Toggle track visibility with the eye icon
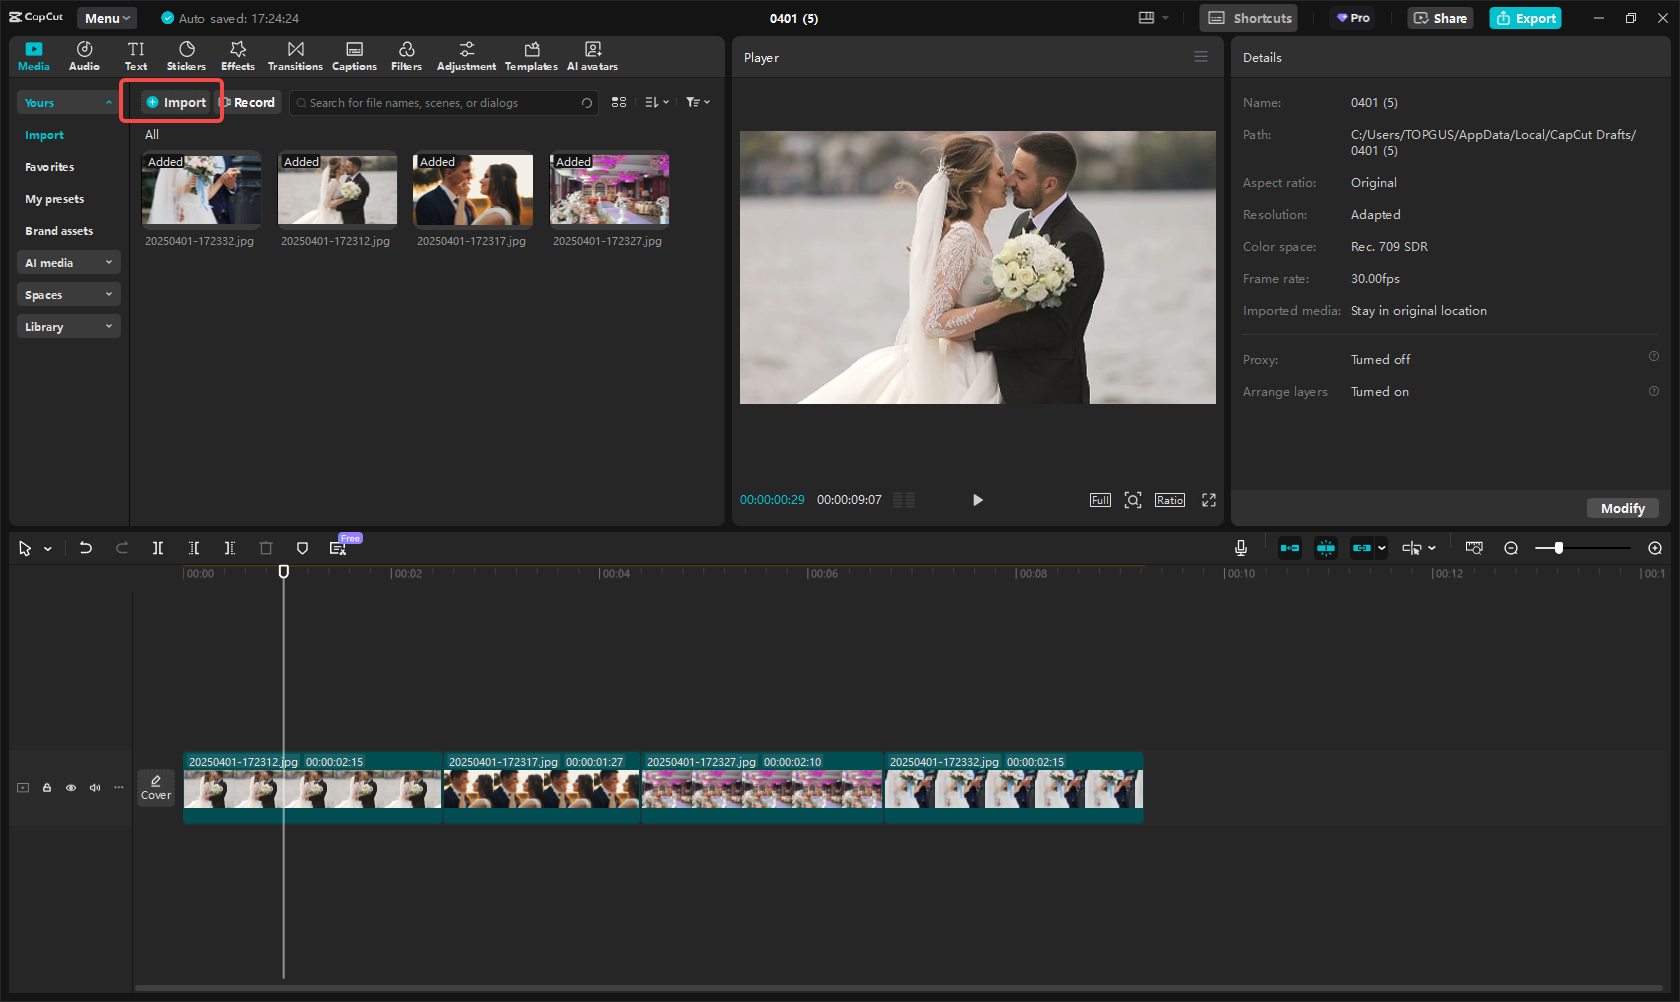The image size is (1680, 1002). click(x=70, y=788)
